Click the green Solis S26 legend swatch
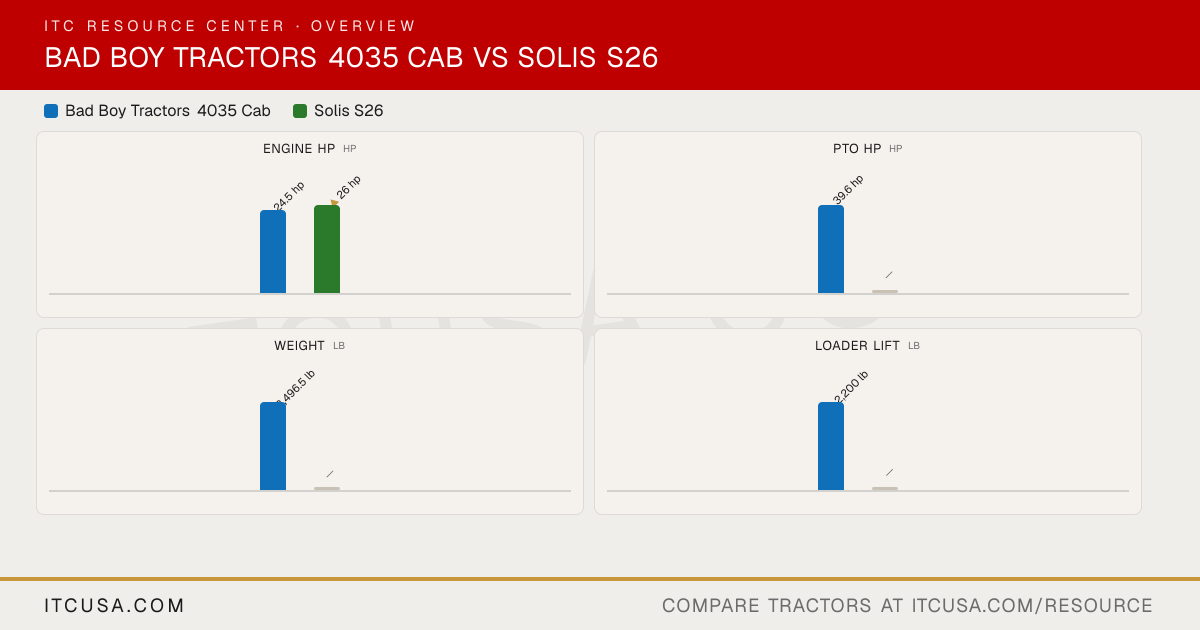Screen dimensions: 1200x630 pyautogui.click(x=300, y=111)
